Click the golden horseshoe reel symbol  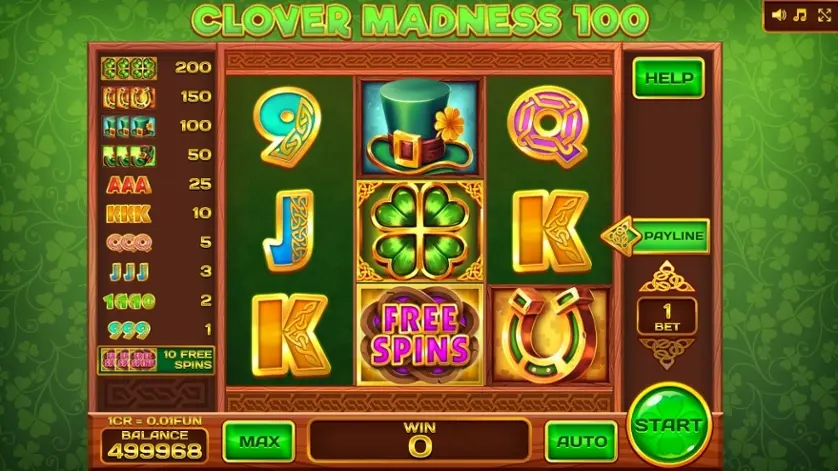click(x=550, y=335)
